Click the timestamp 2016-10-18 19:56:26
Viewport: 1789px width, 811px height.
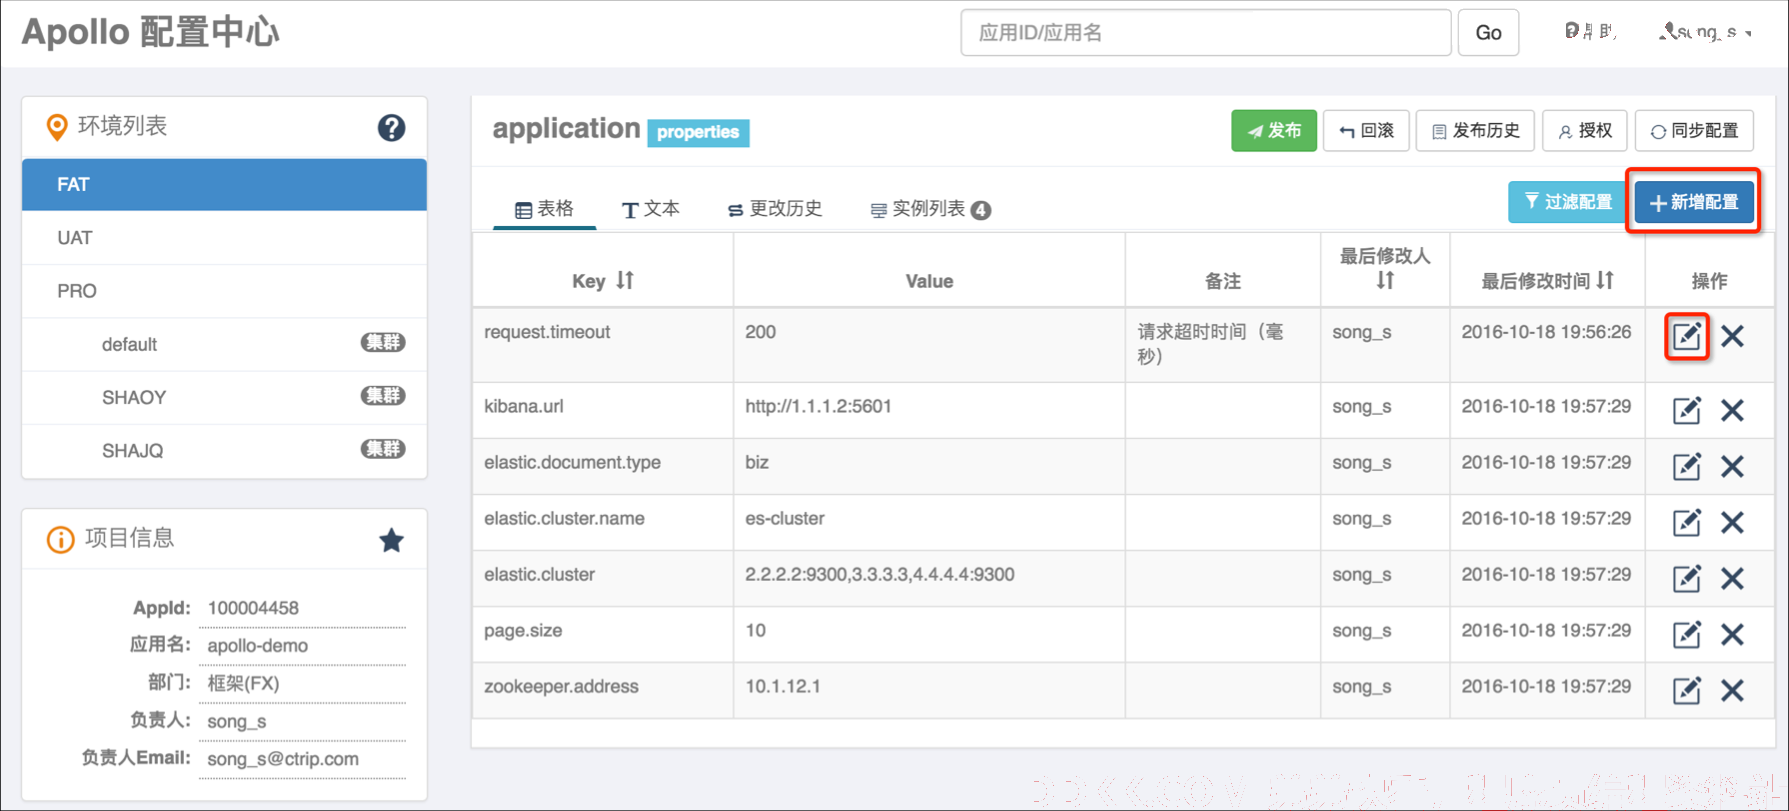[1546, 332]
